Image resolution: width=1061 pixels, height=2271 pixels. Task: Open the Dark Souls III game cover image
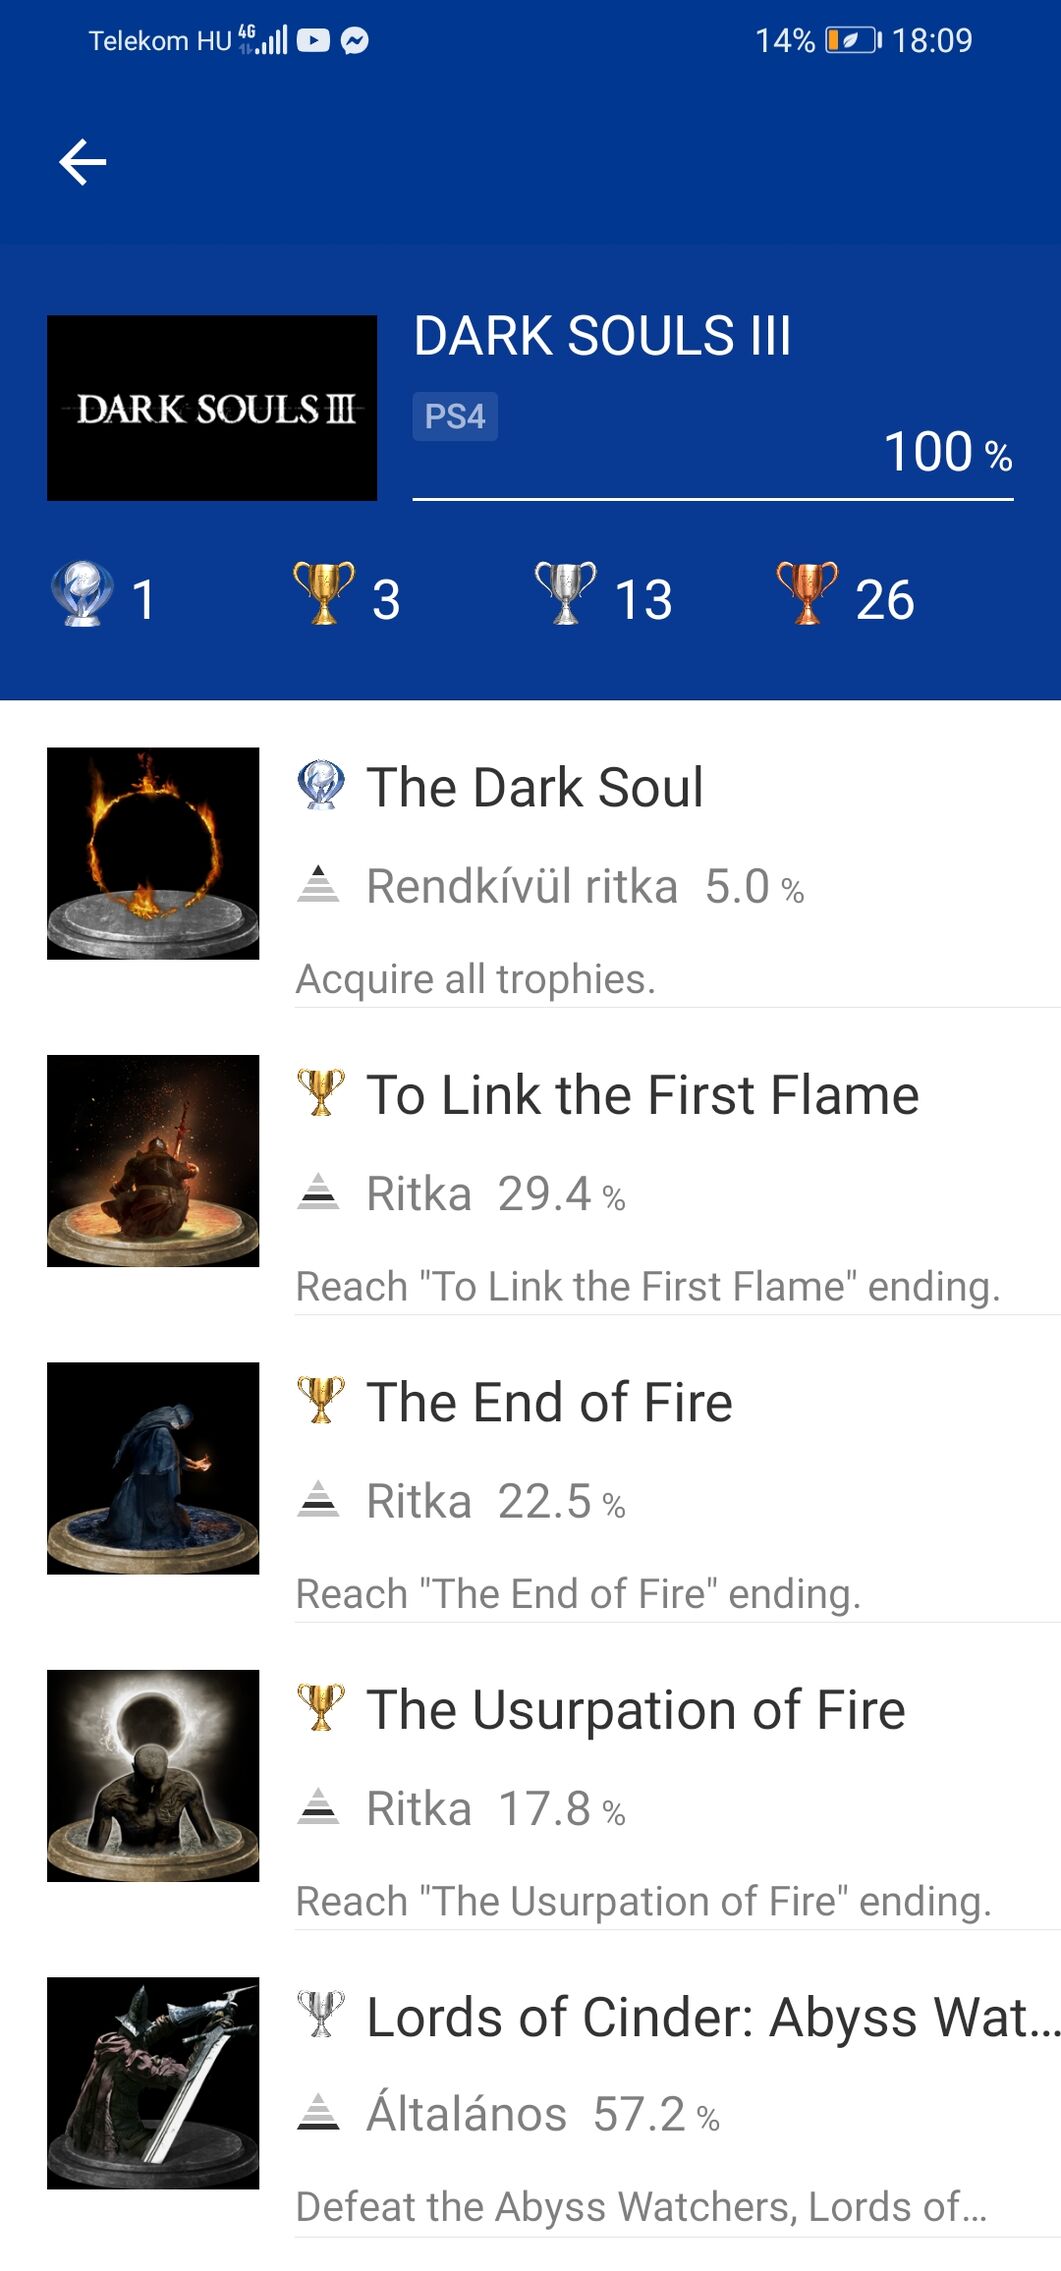point(212,408)
